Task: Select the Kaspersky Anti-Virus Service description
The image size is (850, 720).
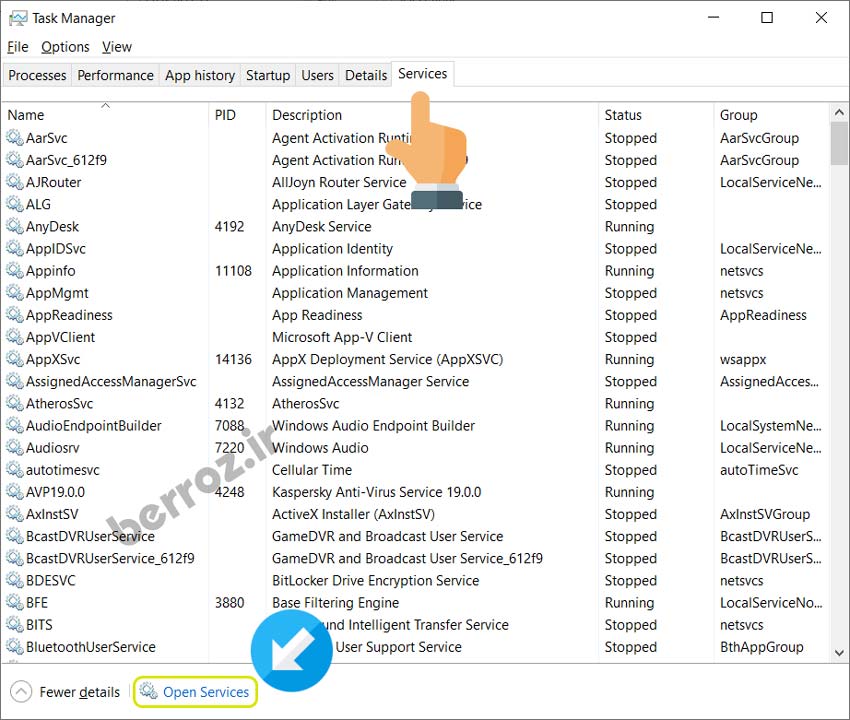Action: (376, 492)
